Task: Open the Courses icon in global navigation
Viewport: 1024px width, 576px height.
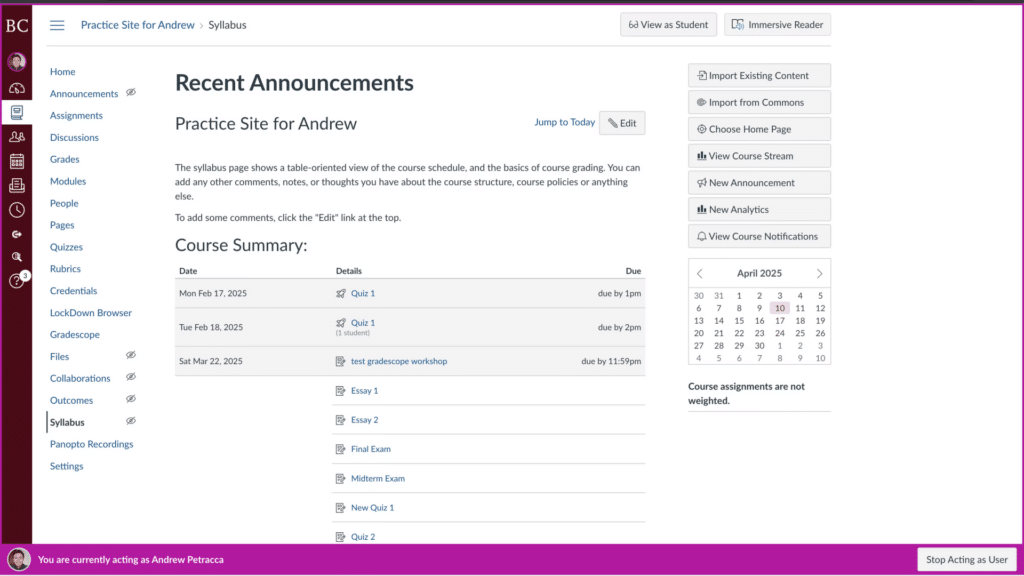Action: (x=17, y=112)
